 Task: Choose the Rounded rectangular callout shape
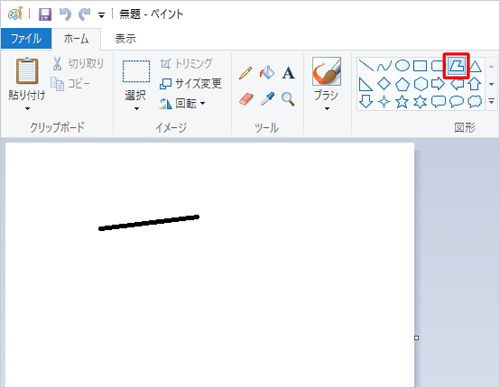coord(438,102)
